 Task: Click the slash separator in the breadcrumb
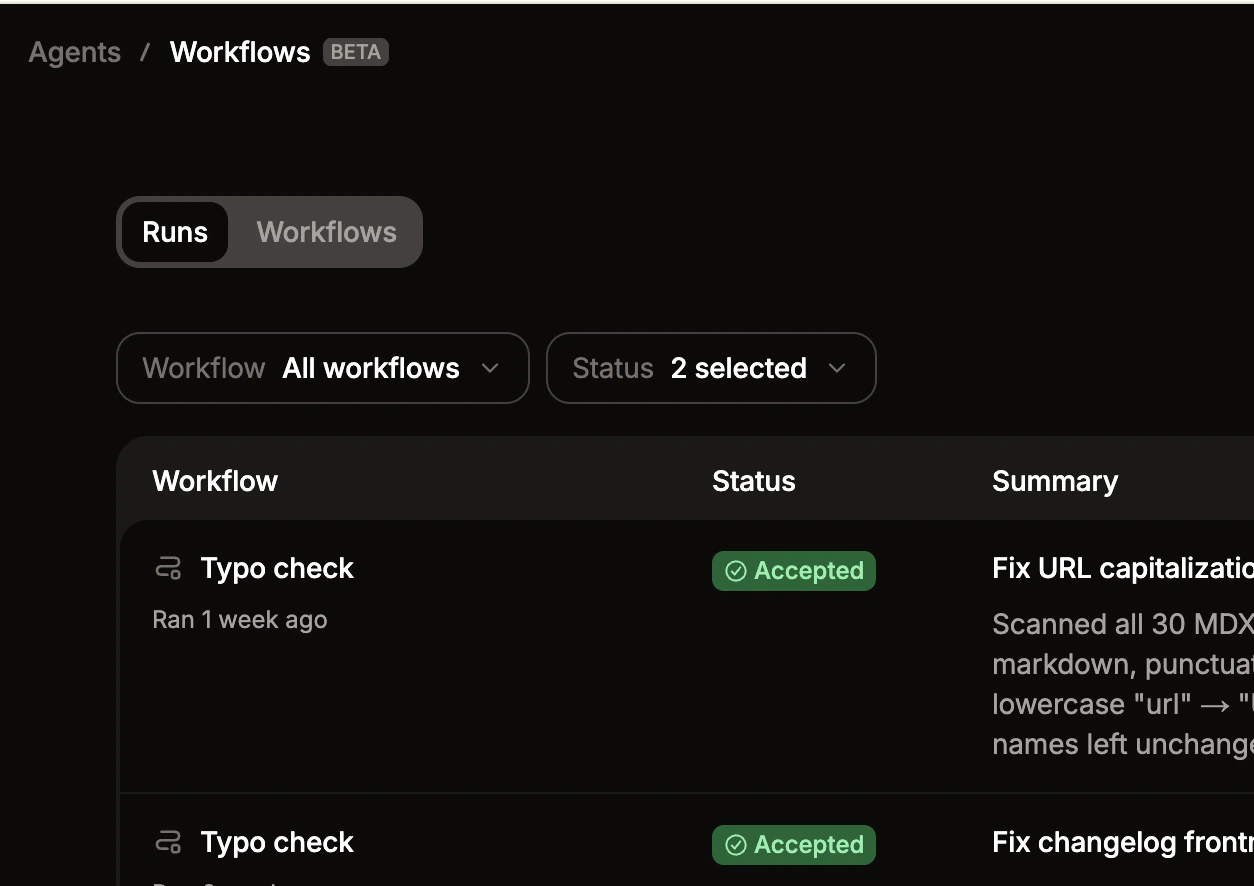coord(148,51)
